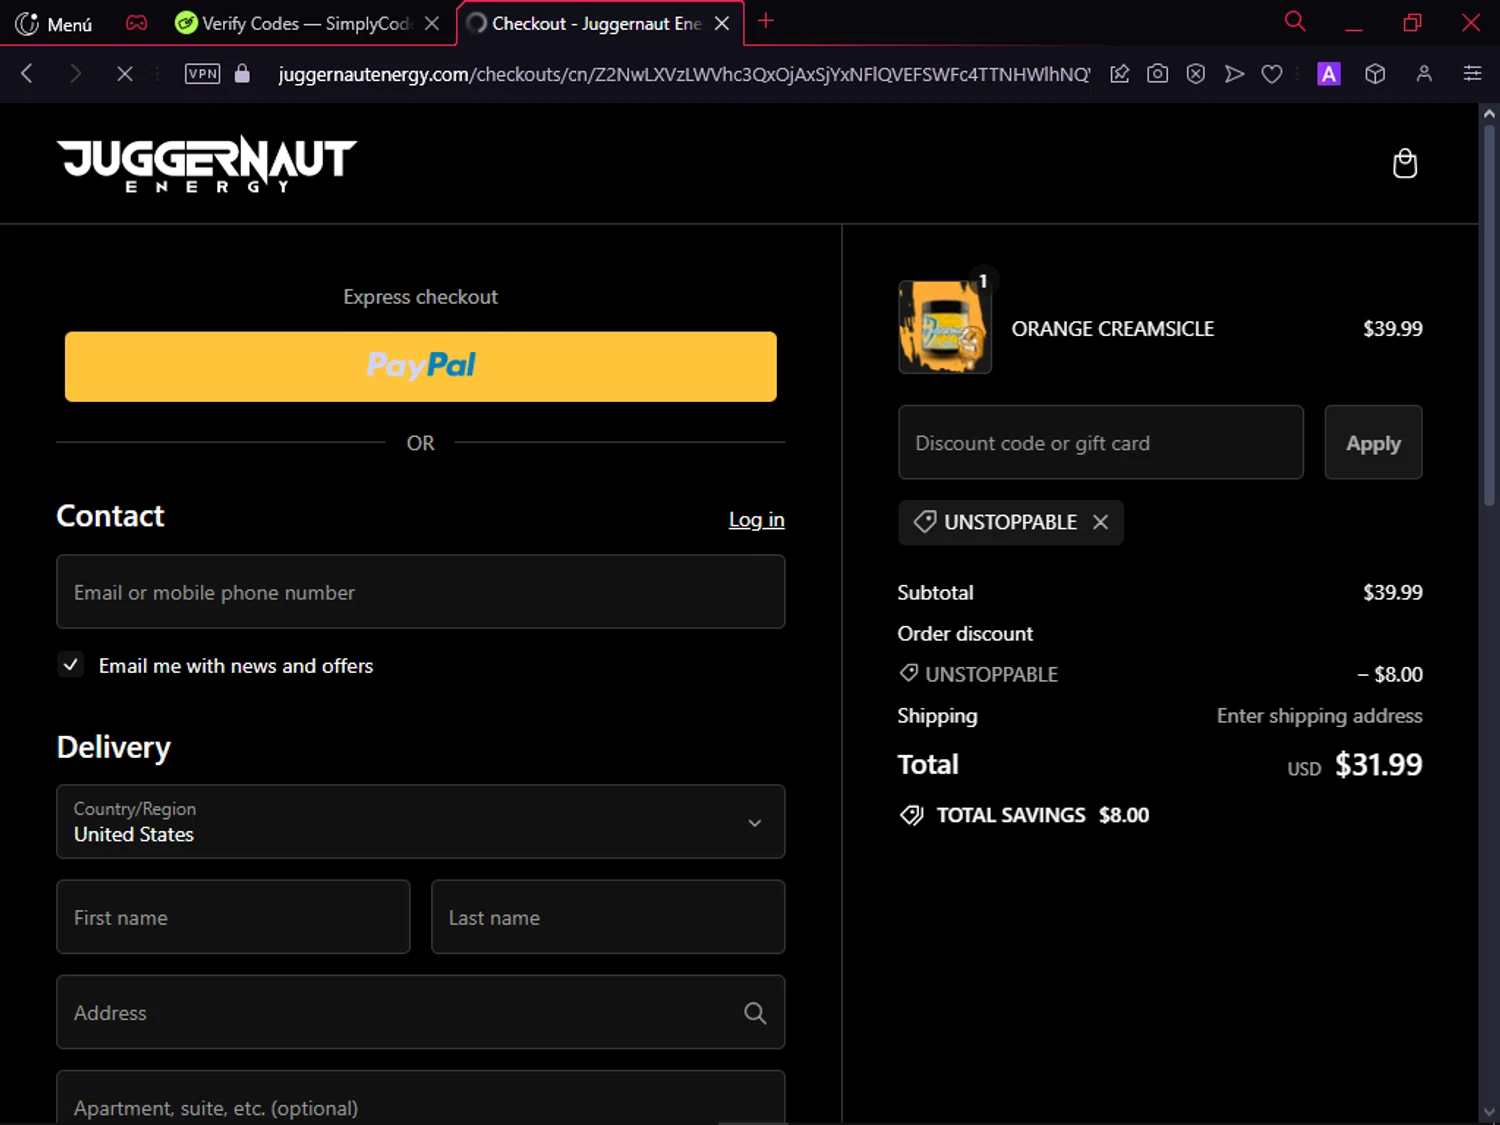This screenshot has height=1125, width=1500.
Task: Focus the Discount code or gift card field
Action: coord(1101,442)
